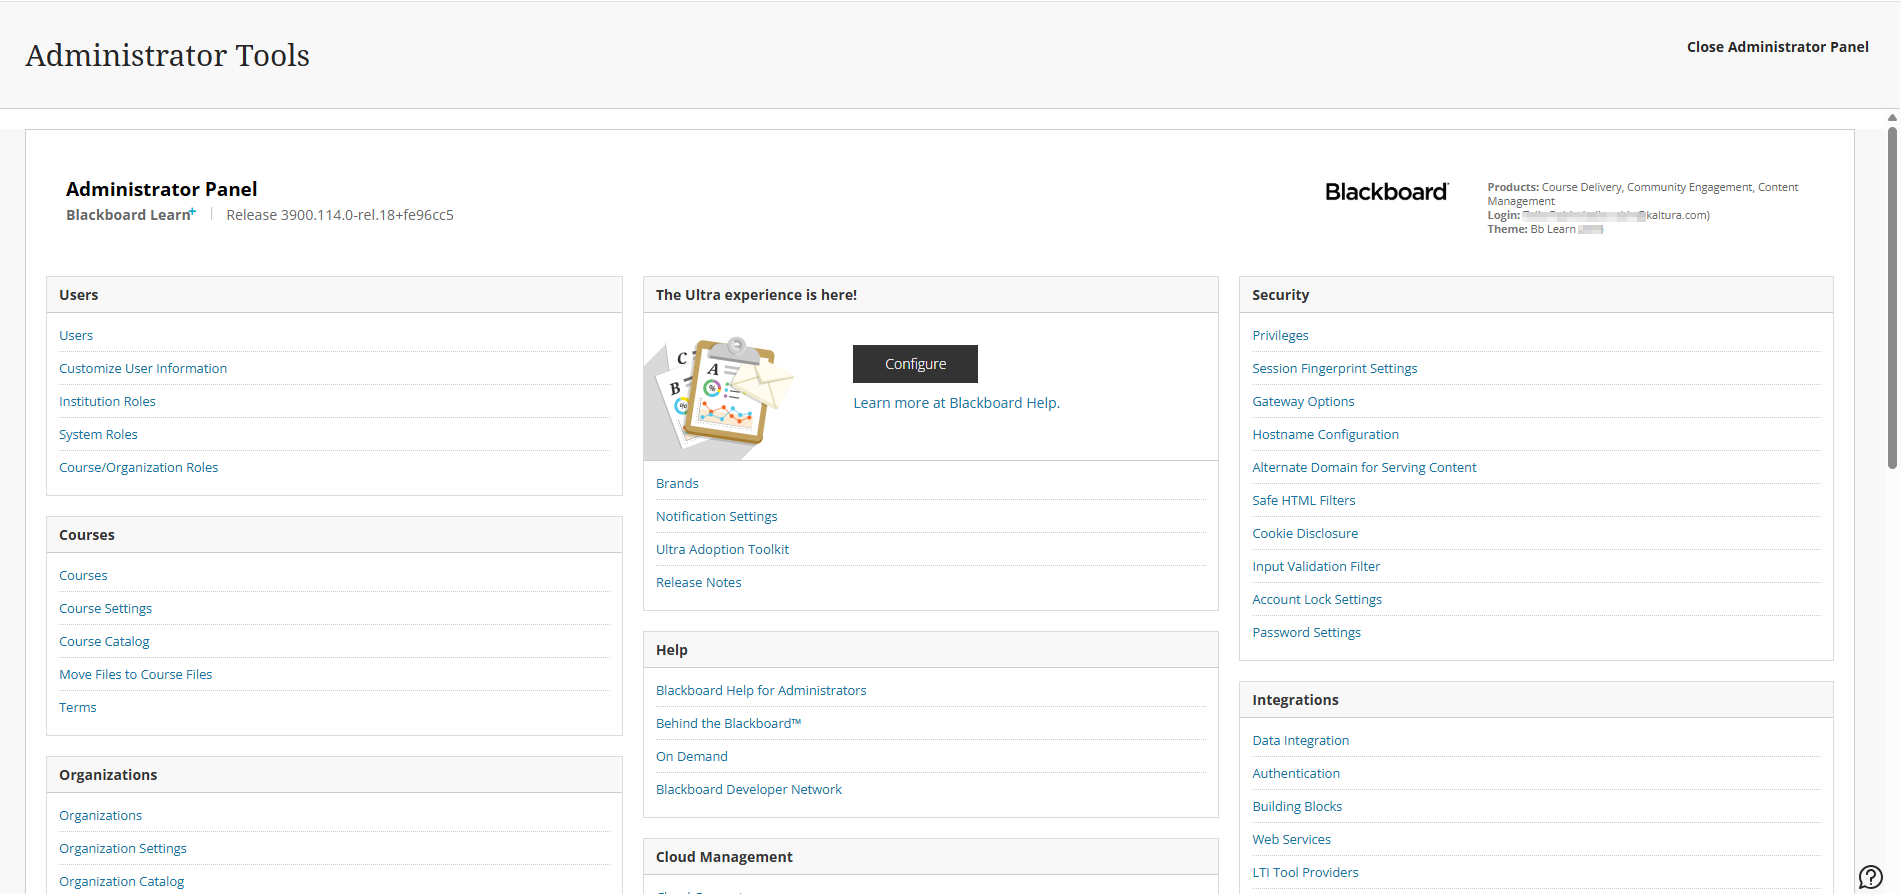Open Password Settings
This screenshot has width=1901, height=894.
pyautogui.click(x=1306, y=633)
